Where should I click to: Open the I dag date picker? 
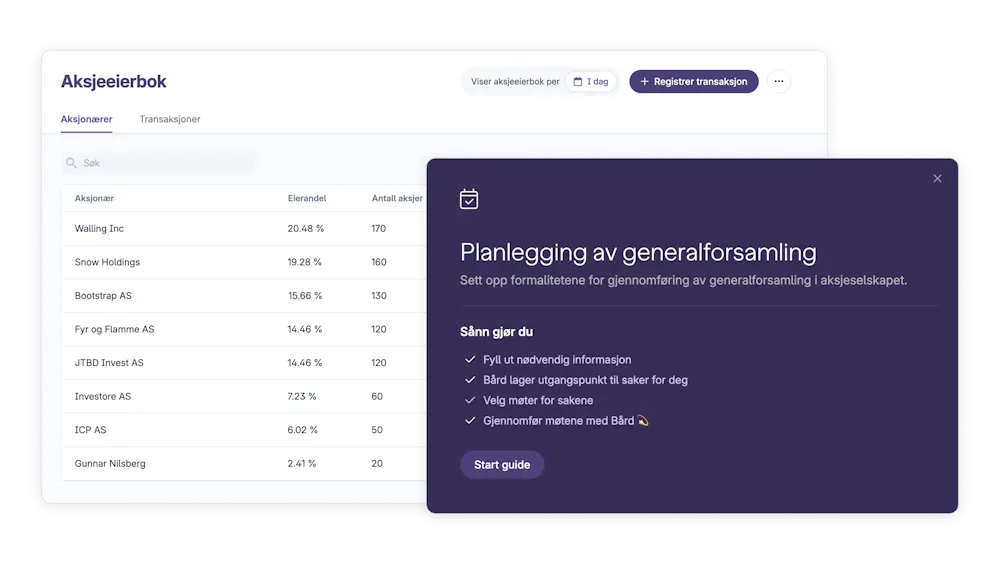coord(591,82)
